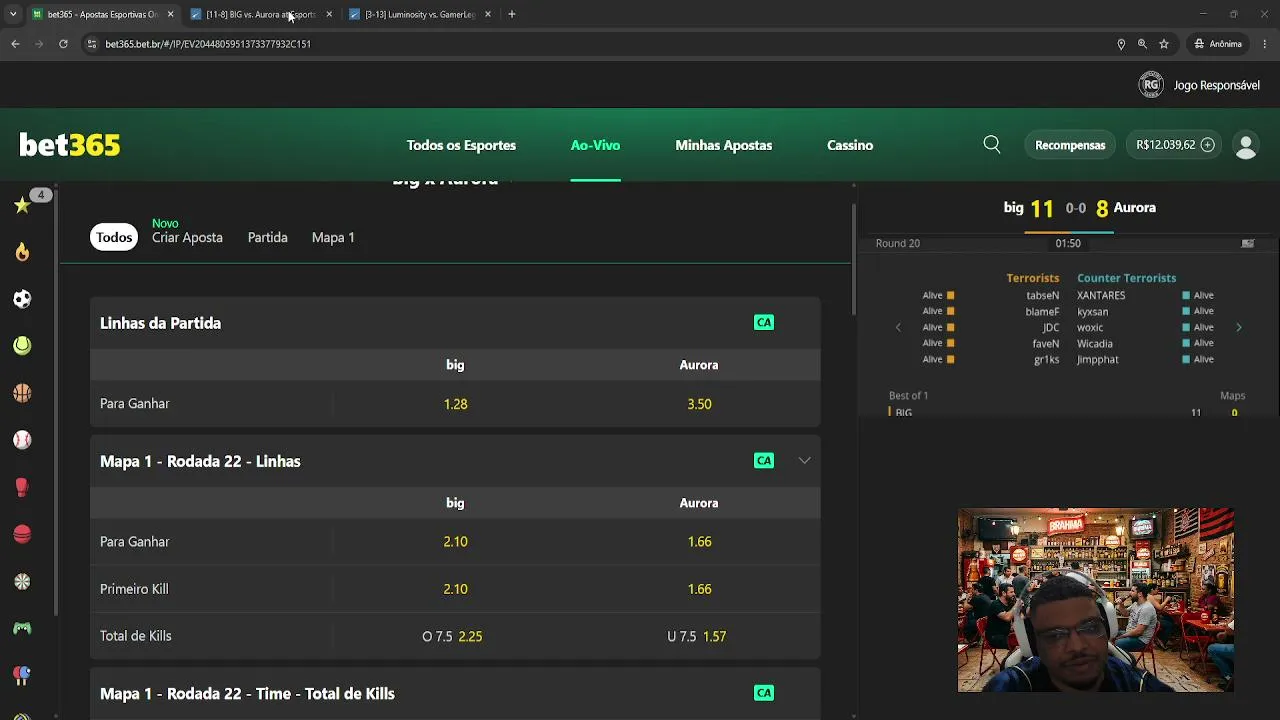Switch to the Mapa 1 tab
This screenshot has height=720, width=1280.
click(x=333, y=237)
